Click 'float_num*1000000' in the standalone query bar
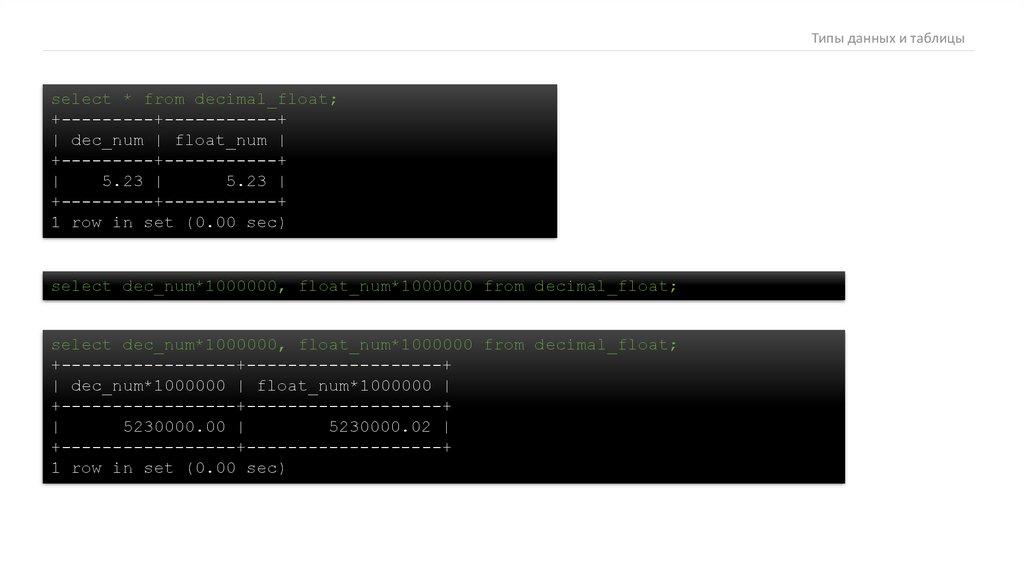The height and width of the screenshot is (574, 1024). tap(385, 286)
